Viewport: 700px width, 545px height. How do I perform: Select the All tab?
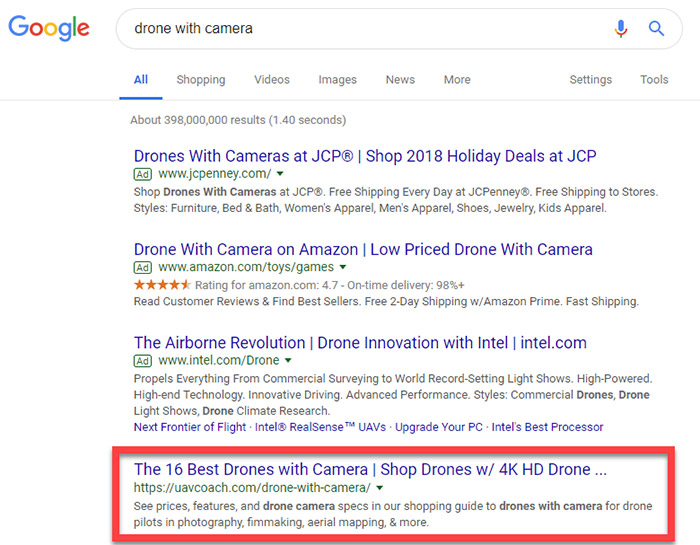(x=141, y=79)
